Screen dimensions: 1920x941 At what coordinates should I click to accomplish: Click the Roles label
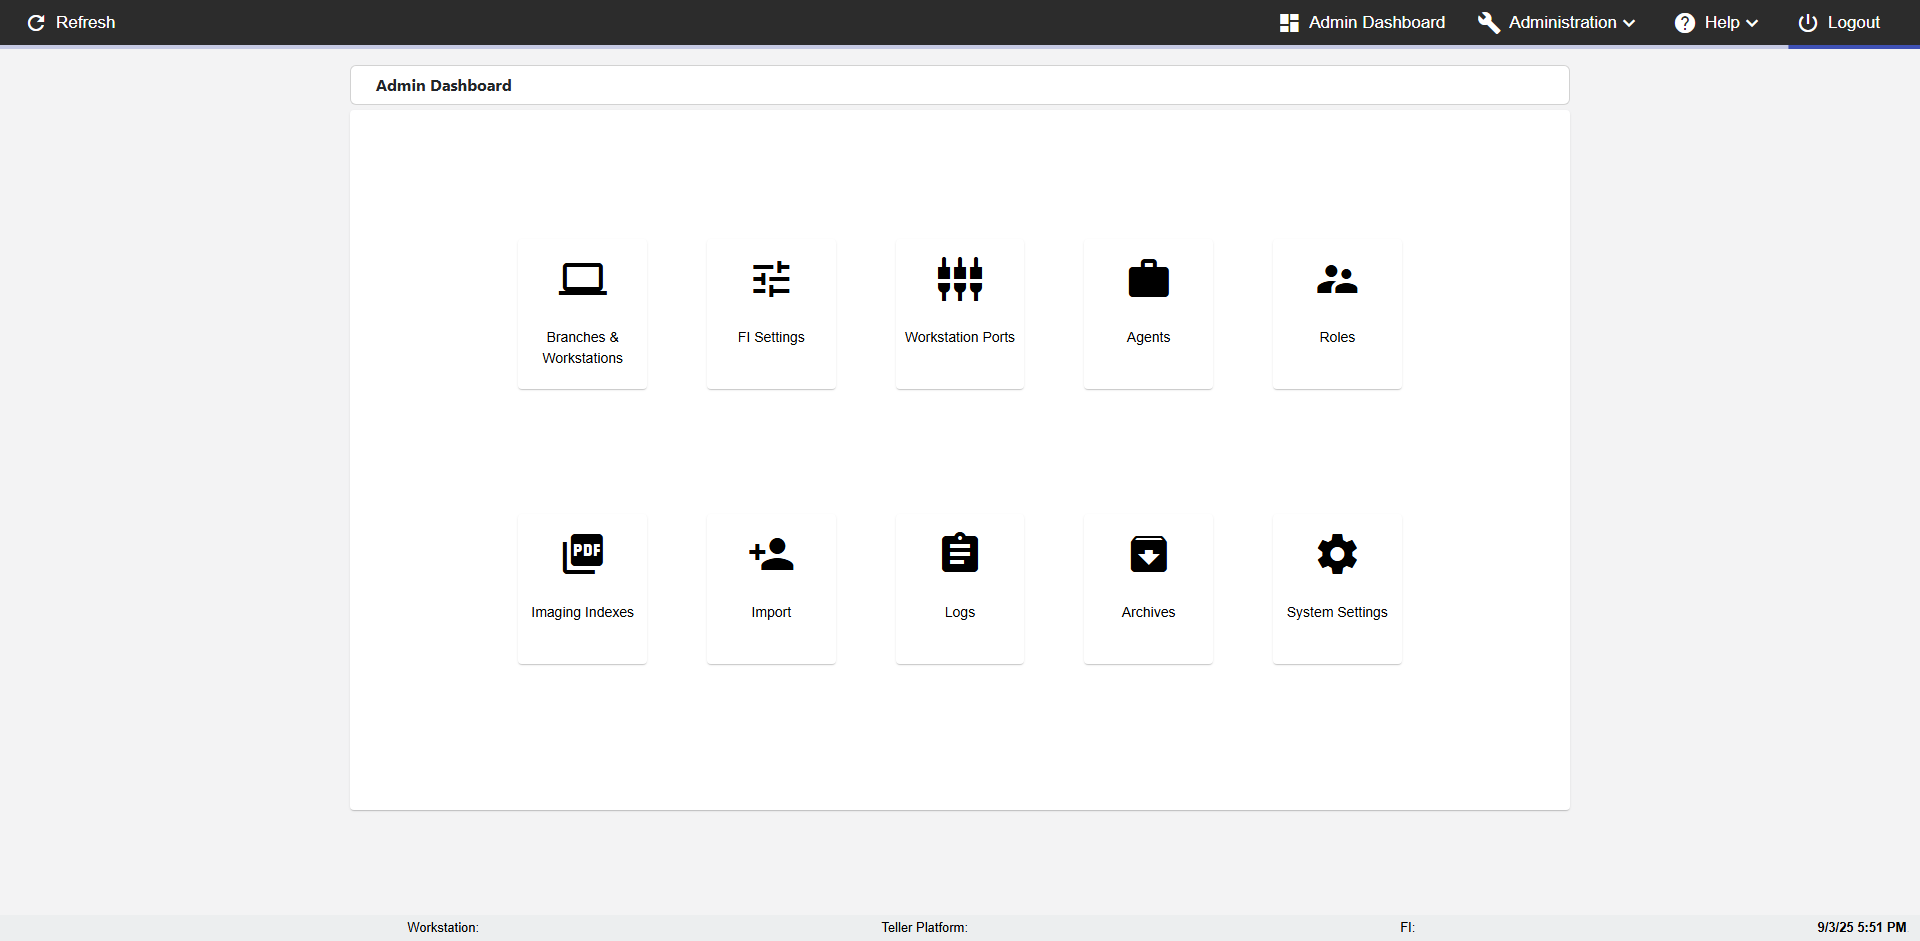(x=1337, y=337)
